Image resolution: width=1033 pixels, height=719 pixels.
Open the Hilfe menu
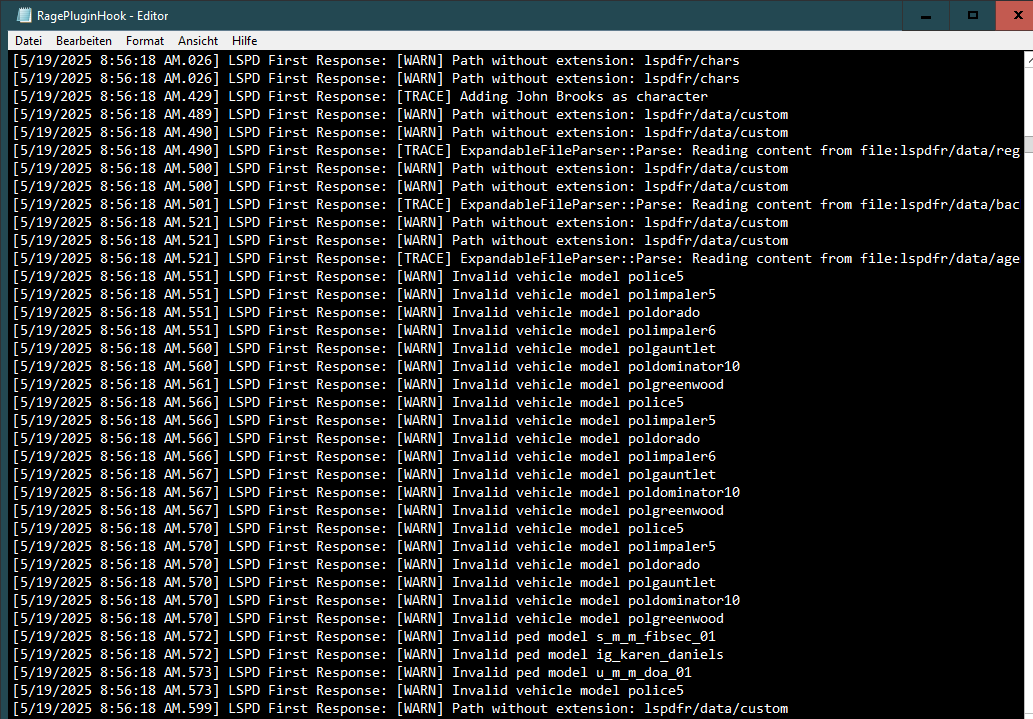click(x=244, y=41)
